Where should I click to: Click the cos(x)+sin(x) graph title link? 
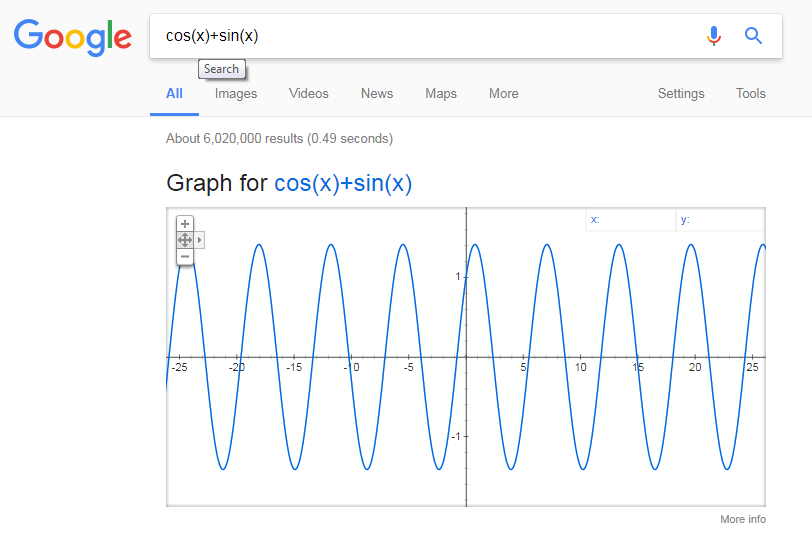(x=343, y=184)
